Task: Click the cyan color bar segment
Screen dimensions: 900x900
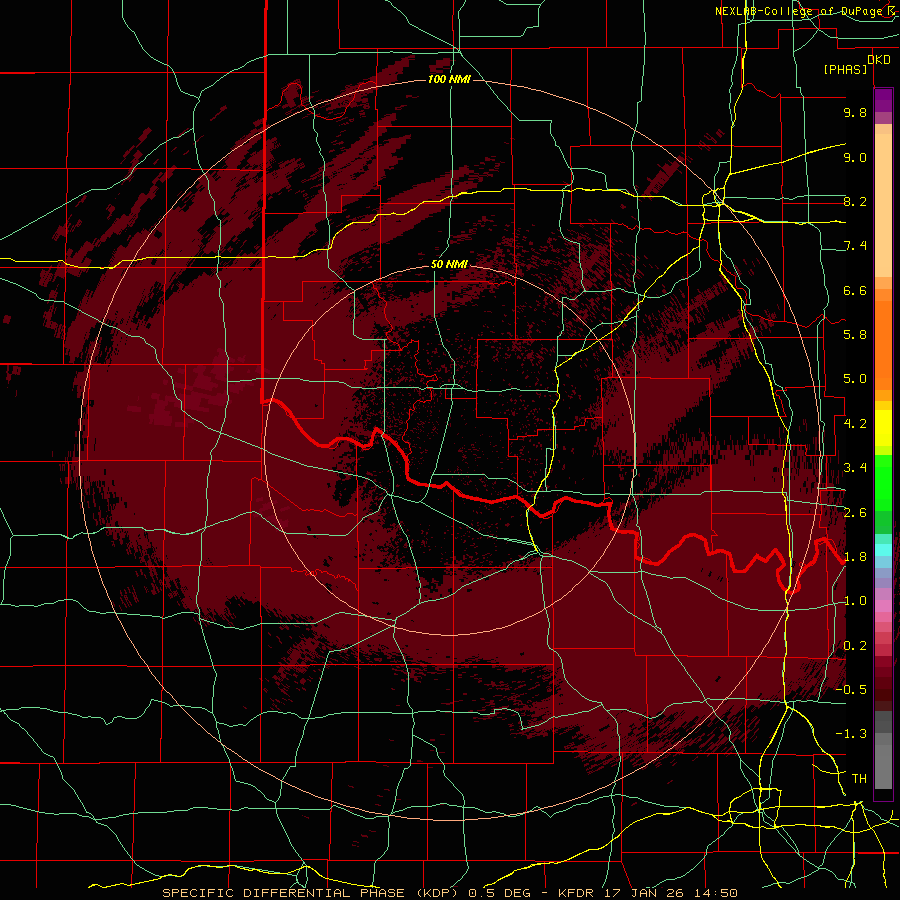Action: pos(883,550)
